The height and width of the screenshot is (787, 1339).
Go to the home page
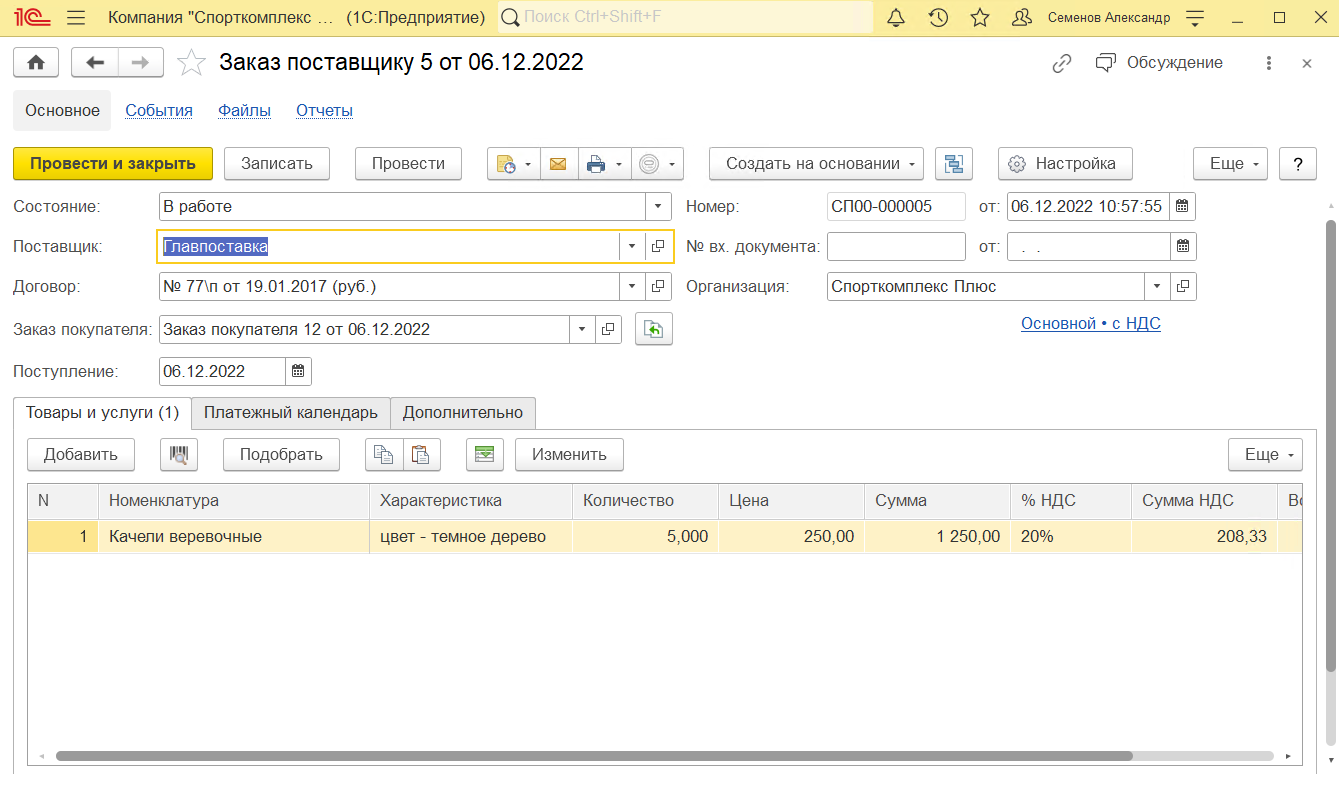36,62
